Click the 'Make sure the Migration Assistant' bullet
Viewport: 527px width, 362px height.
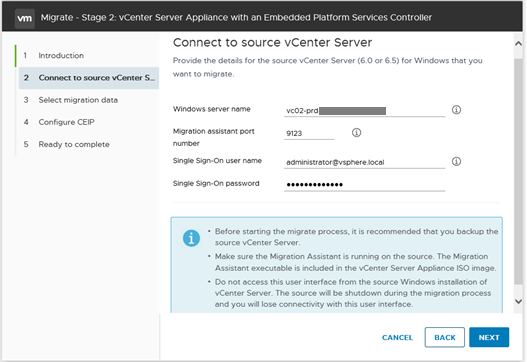(x=356, y=262)
